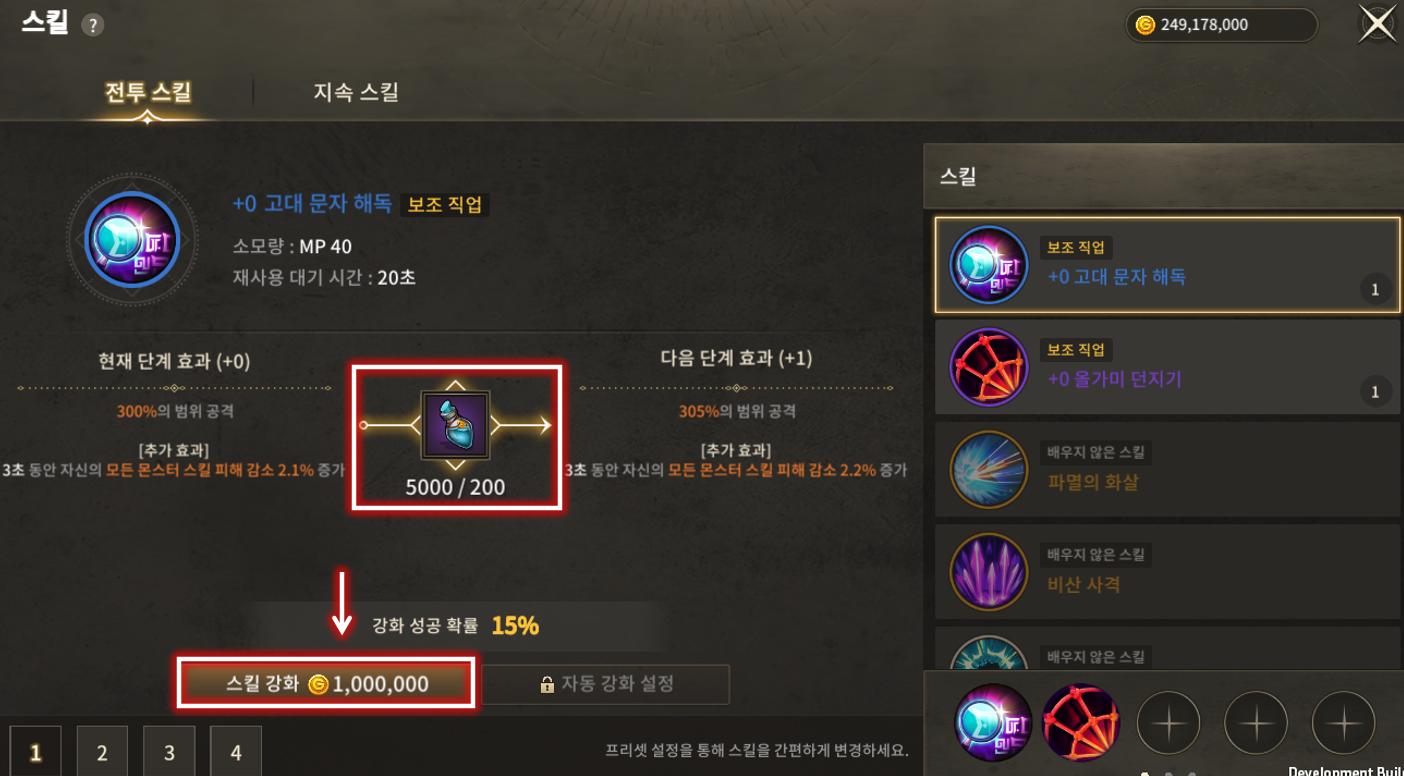Image resolution: width=1404 pixels, height=776 pixels.
Task: Open the third empty skill slot
Action: point(1168,722)
